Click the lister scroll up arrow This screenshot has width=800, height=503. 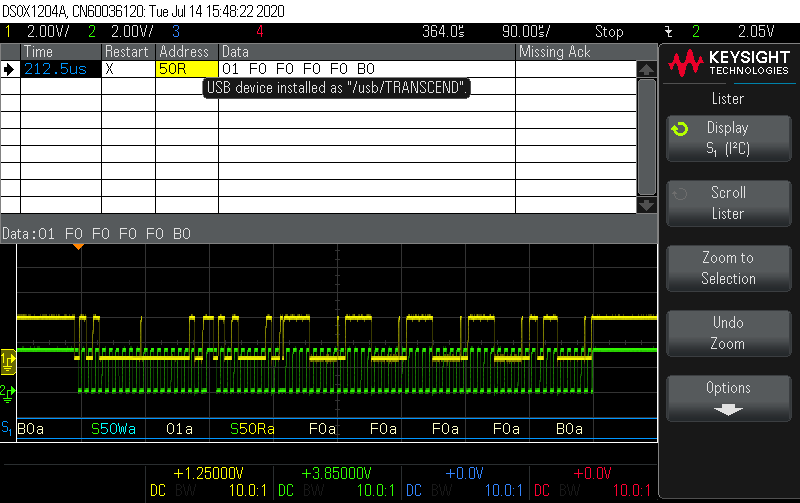(646, 69)
